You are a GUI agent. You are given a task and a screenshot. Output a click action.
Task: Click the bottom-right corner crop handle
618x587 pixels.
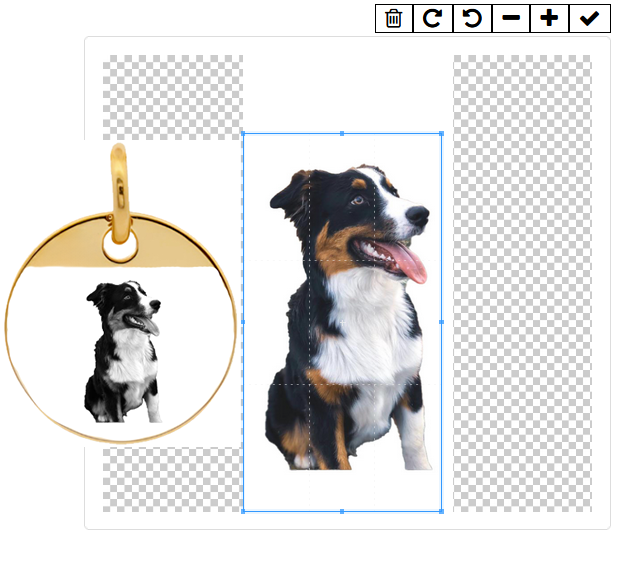point(441,511)
